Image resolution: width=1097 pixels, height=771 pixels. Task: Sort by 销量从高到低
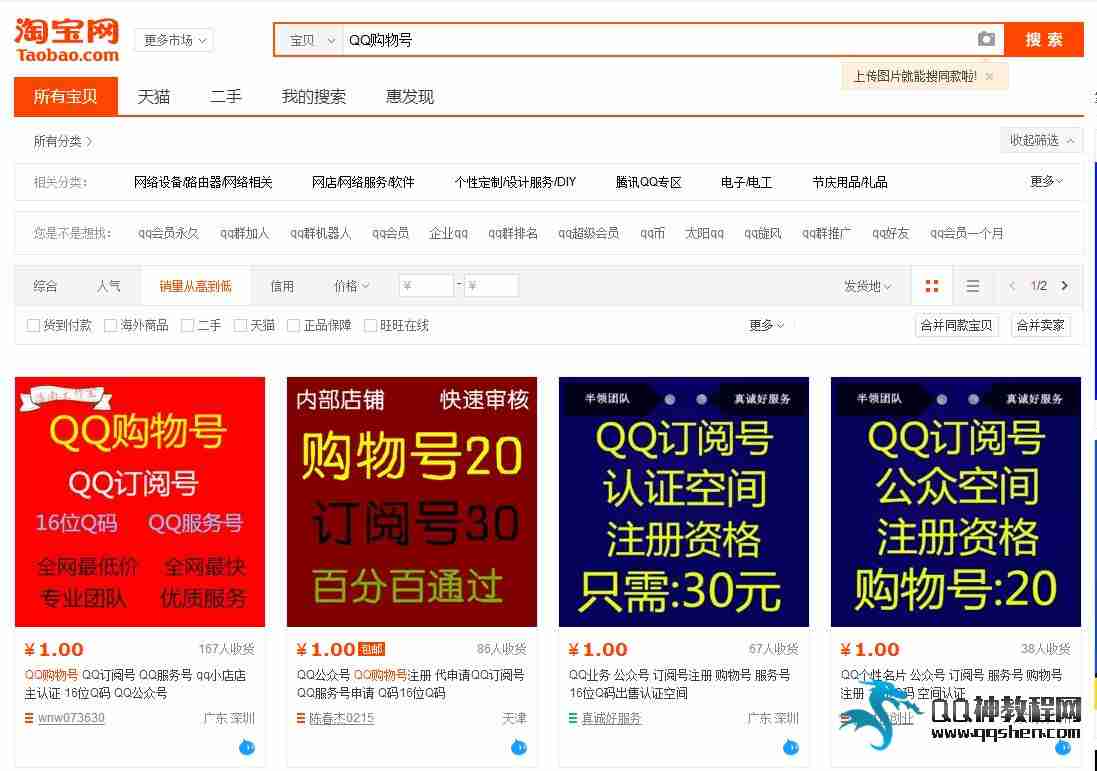[x=195, y=285]
